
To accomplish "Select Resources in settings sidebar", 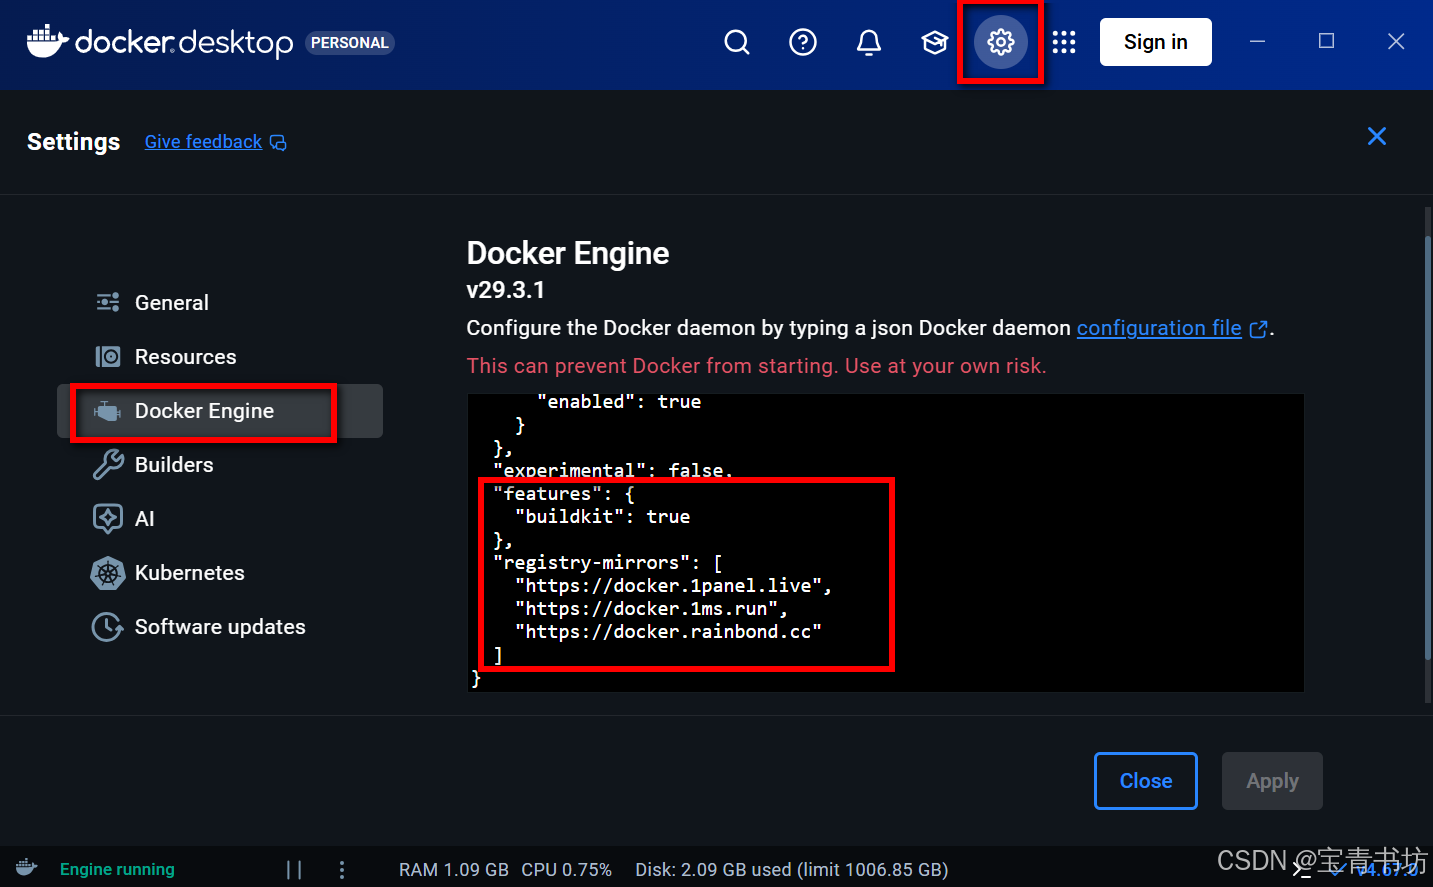I will [x=220, y=357].
